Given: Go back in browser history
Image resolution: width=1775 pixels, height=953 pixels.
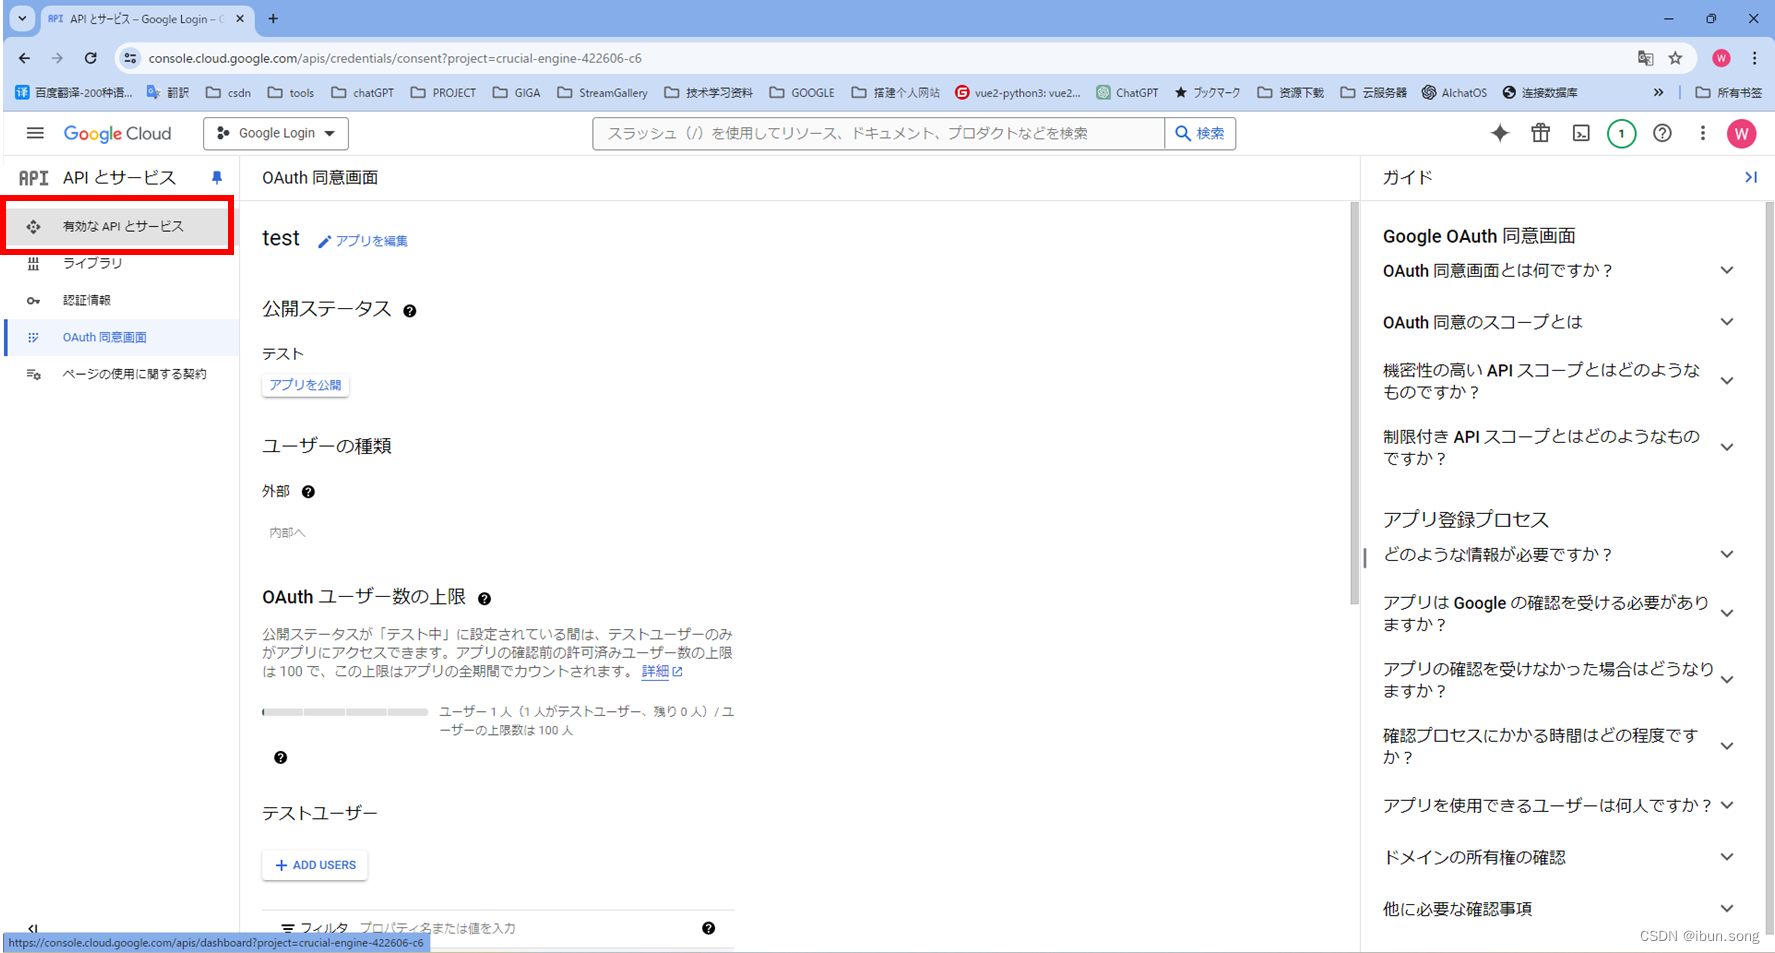Looking at the screenshot, I should (24, 58).
